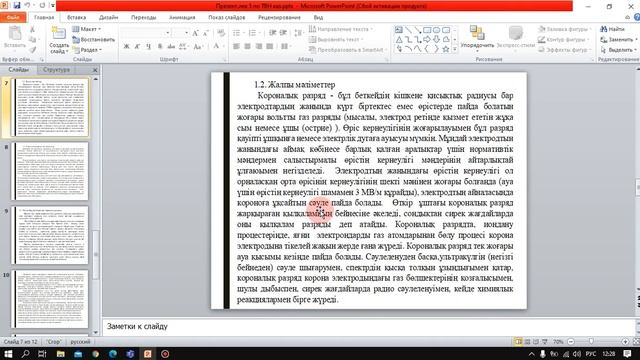
Task: Clear all formatting with the eraser icon
Action: pyautogui.click(x=221, y=33)
